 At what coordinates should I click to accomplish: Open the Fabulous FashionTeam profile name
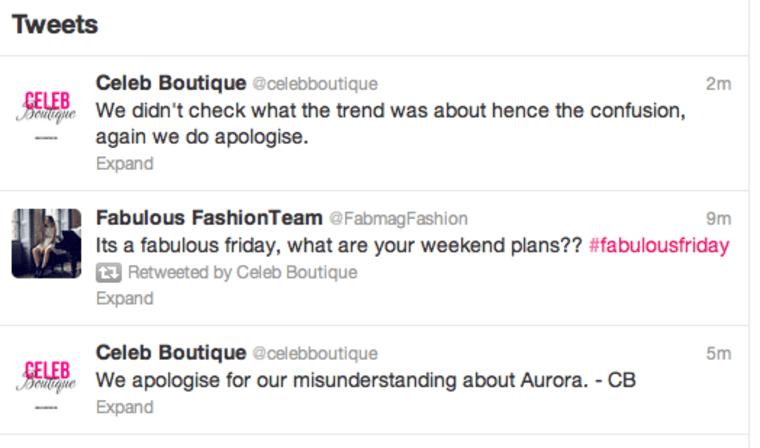pos(209,218)
